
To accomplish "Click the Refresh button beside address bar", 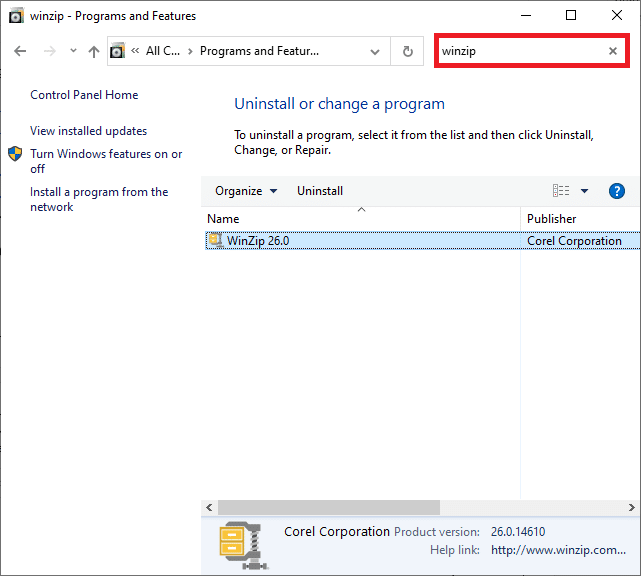I will pyautogui.click(x=407, y=51).
